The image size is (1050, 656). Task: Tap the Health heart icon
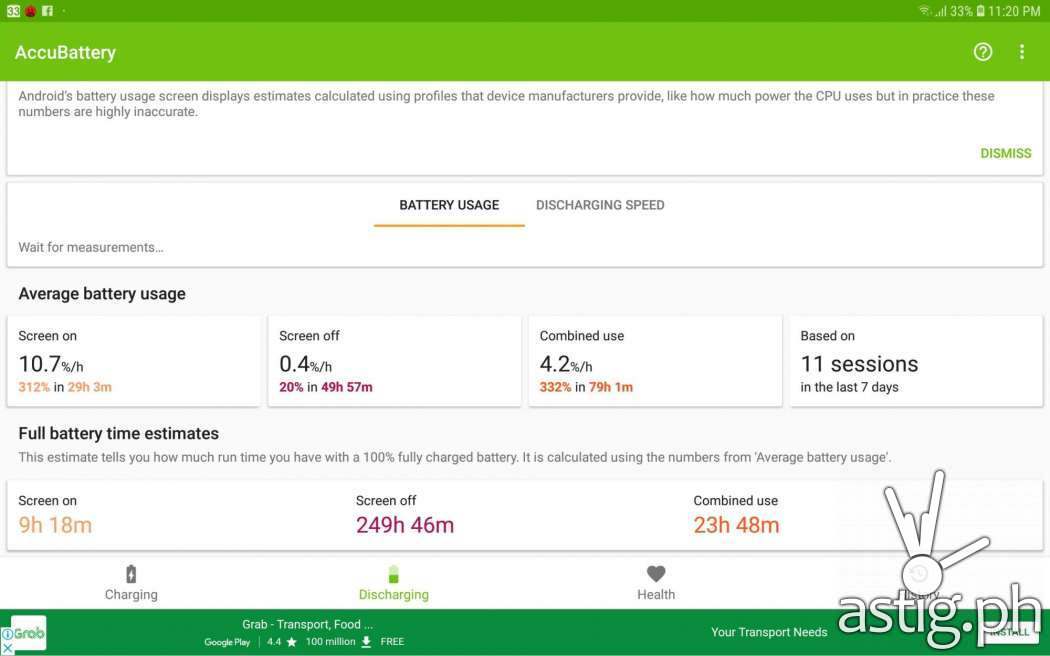click(656, 574)
